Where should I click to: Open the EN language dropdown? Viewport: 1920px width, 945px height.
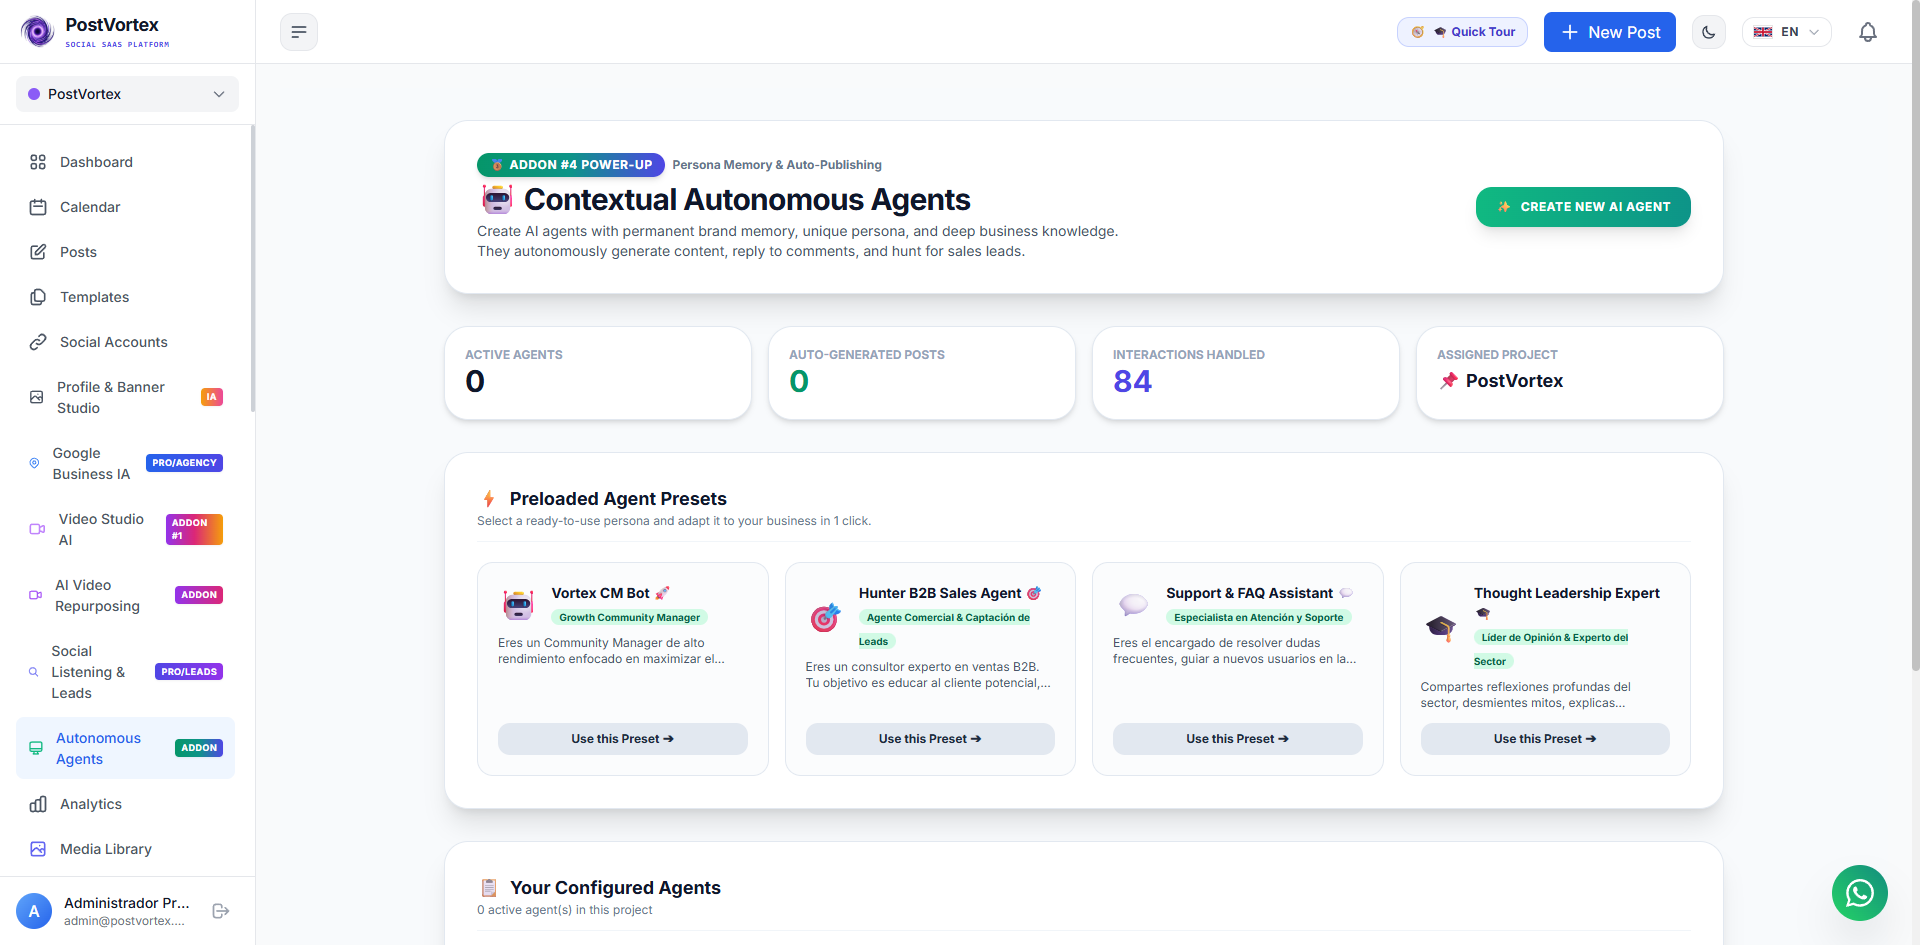click(x=1787, y=32)
